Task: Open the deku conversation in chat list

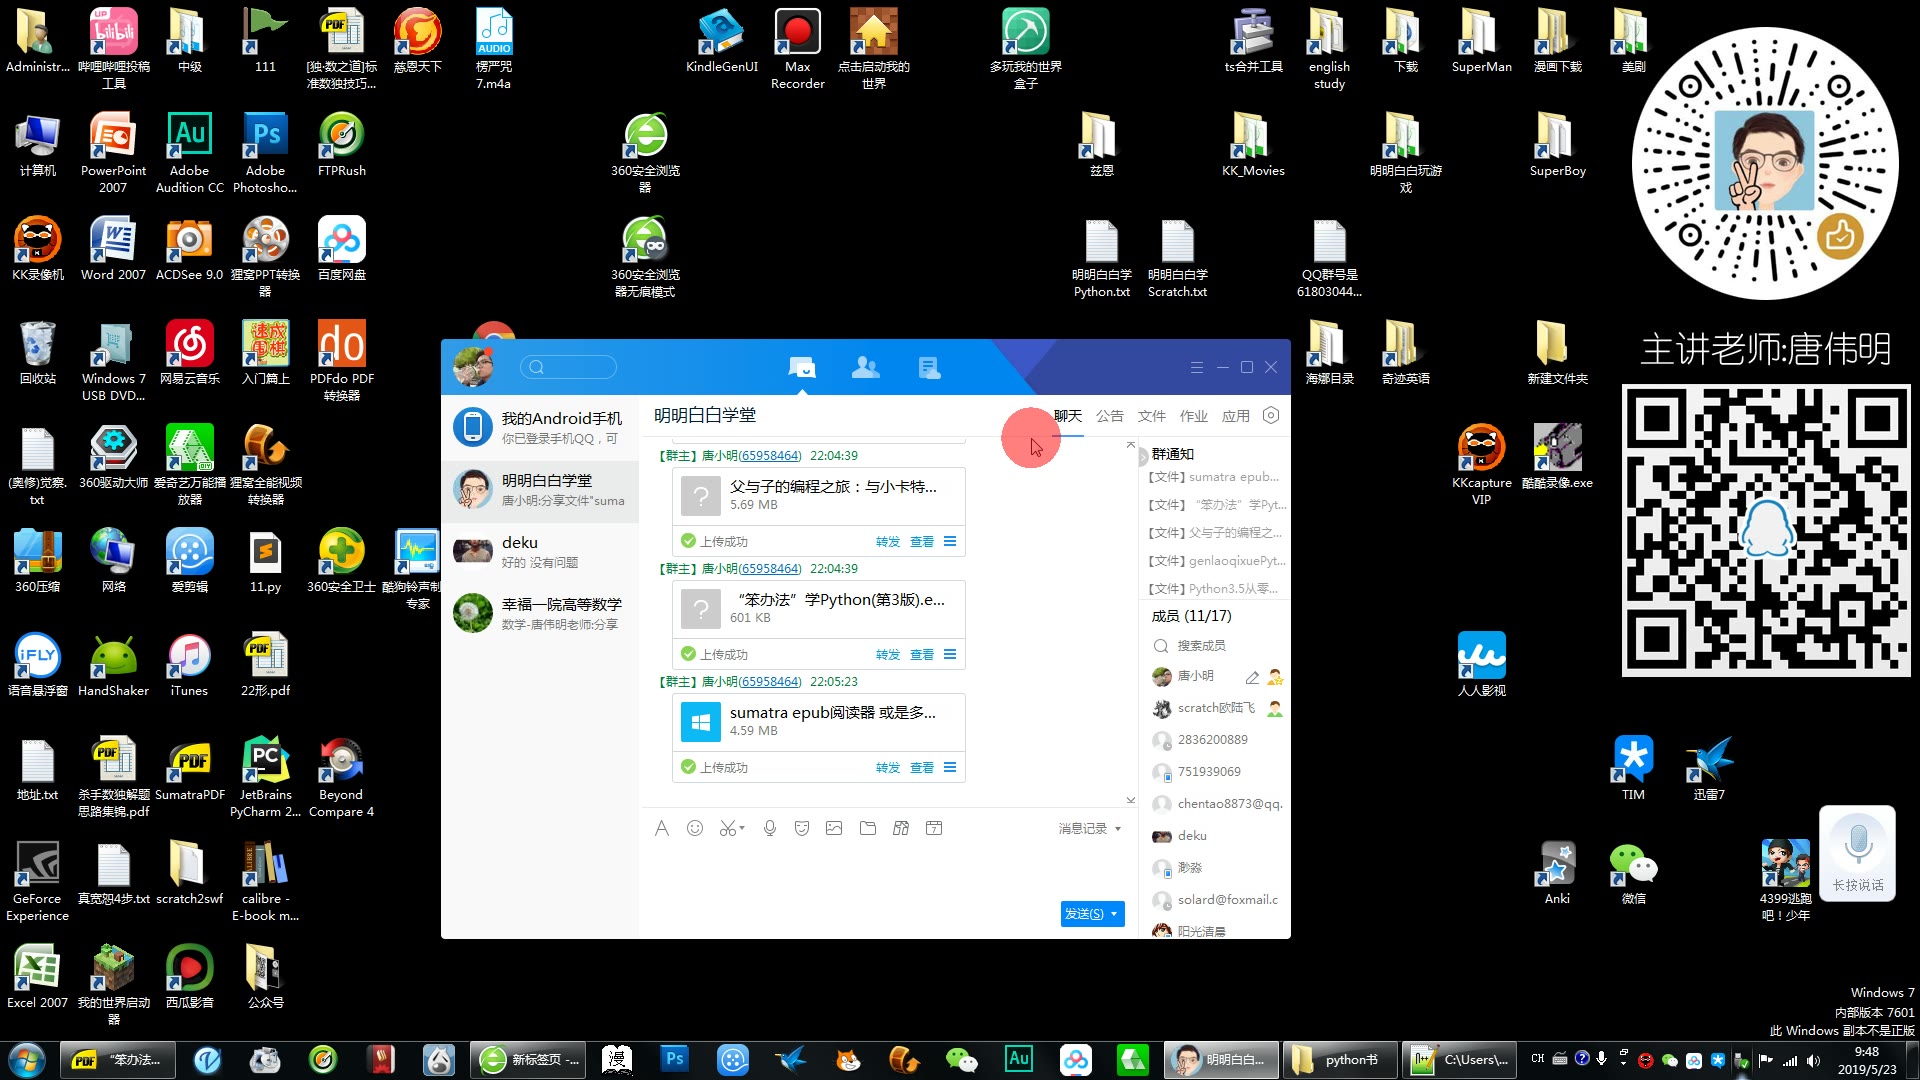Action: tap(540, 551)
